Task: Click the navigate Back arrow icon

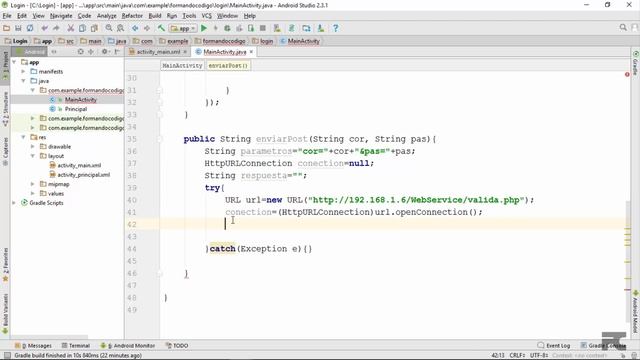Action: [135, 28]
